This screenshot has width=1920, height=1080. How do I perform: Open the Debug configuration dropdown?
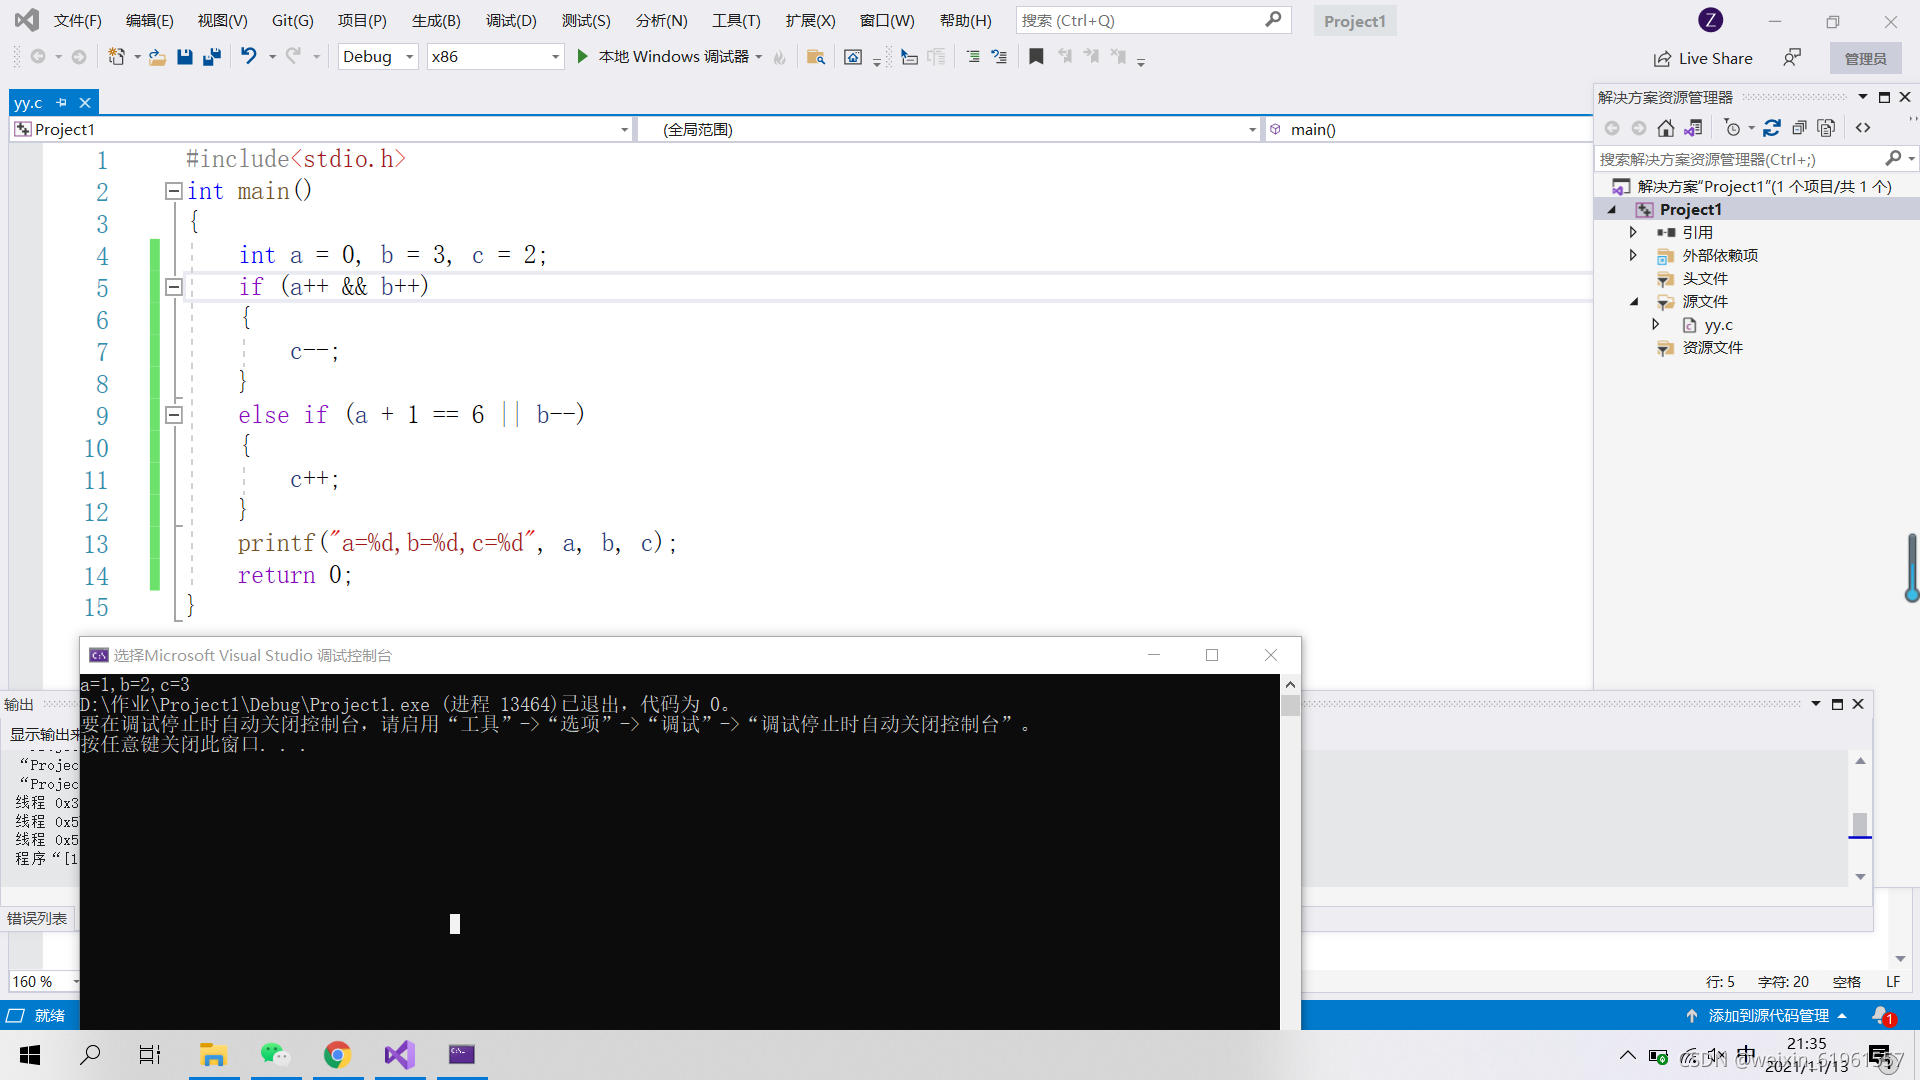click(x=409, y=57)
